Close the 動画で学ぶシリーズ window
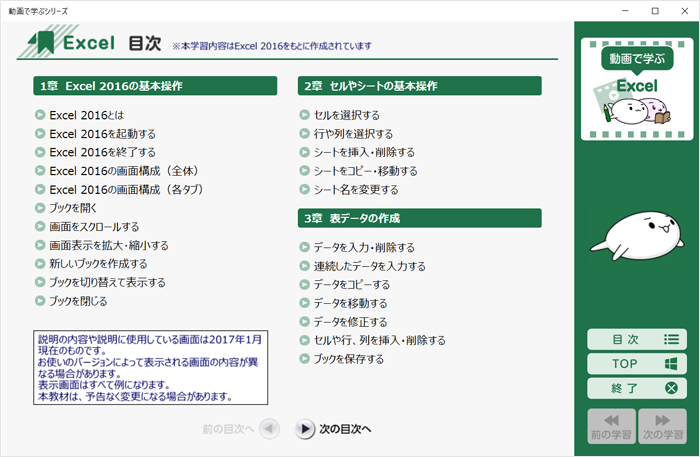Image resolution: width=700 pixels, height=457 pixels. click(x=684, y=11)
